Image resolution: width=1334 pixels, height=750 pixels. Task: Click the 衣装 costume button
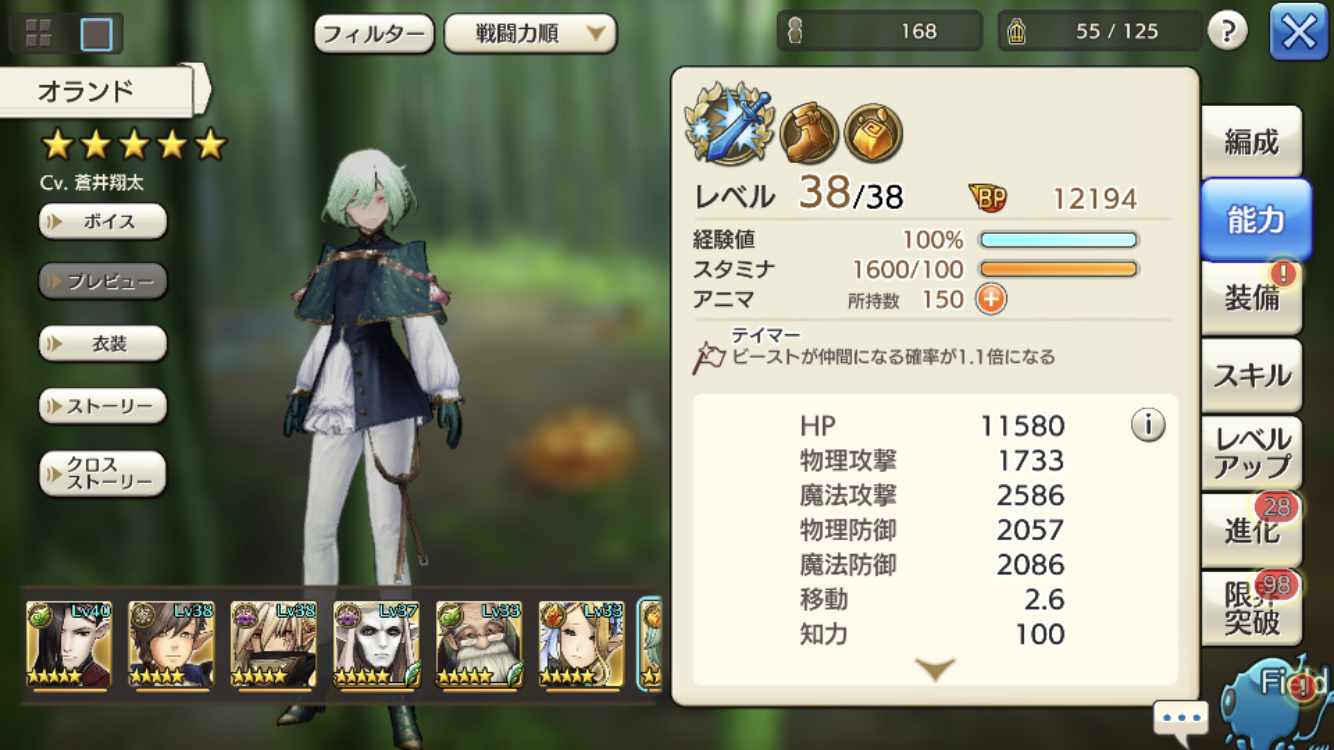point(103,344)
